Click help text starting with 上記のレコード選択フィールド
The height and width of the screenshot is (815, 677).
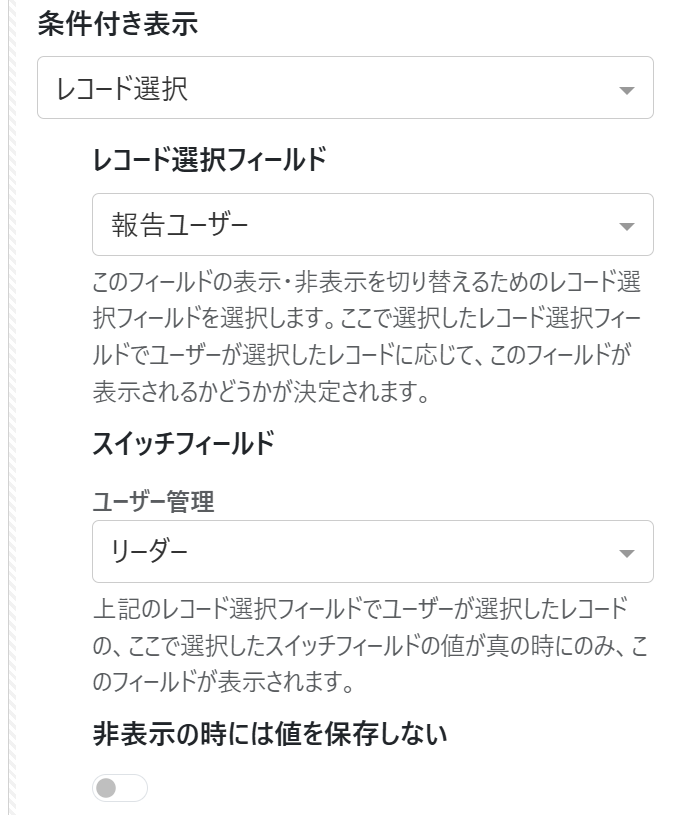click(x=359, y=609)
